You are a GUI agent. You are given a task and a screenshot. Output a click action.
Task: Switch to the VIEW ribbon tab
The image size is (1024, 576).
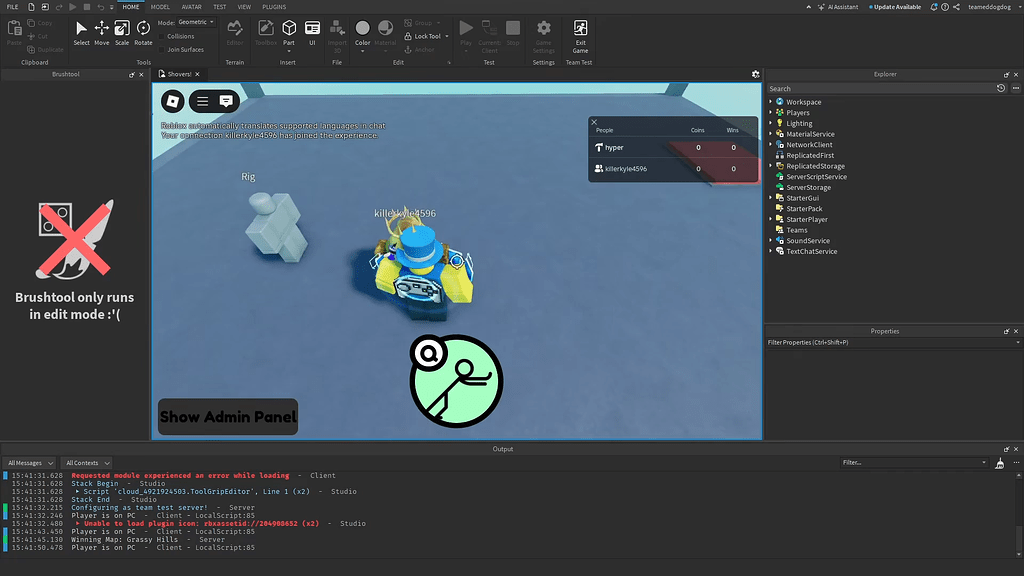[x=244, y=7]
